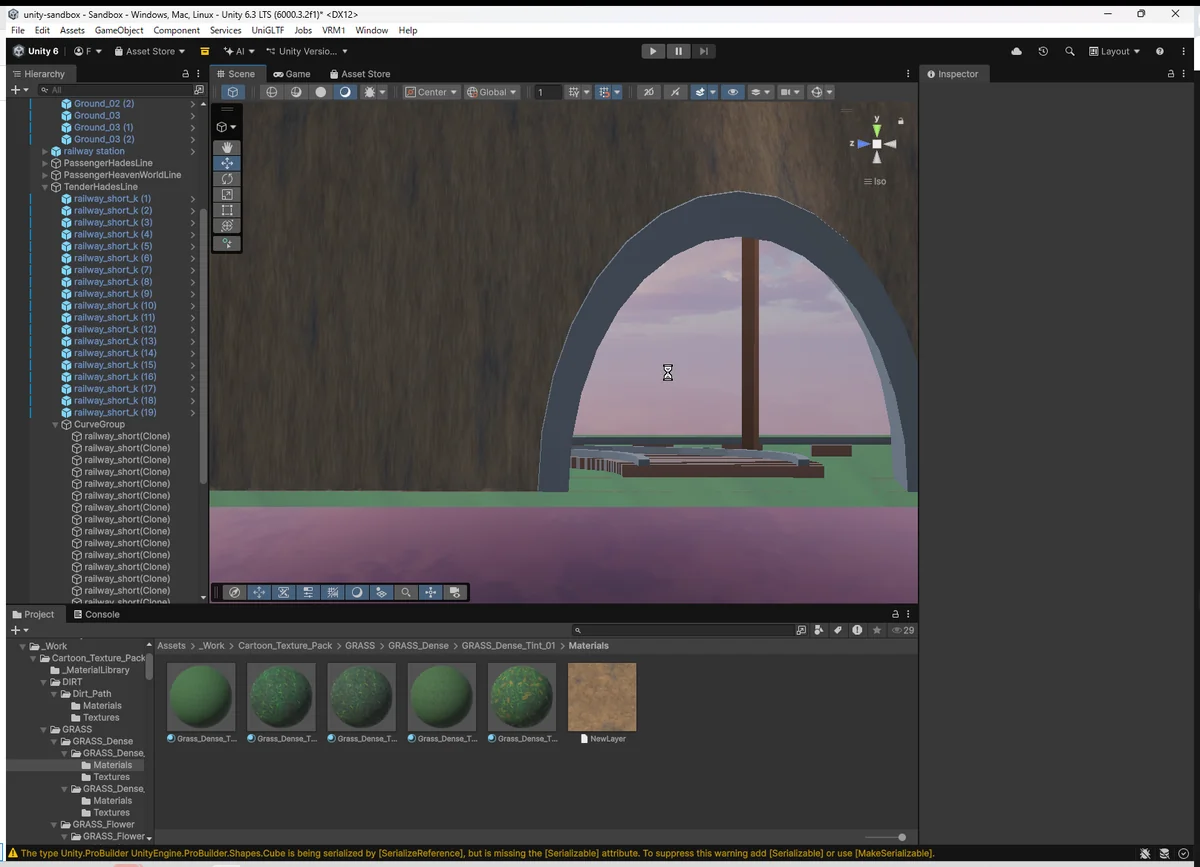Viewport: 1200px width, 867px height.
Task: Select the Rect transform tool
Action: tap(227, 211)
